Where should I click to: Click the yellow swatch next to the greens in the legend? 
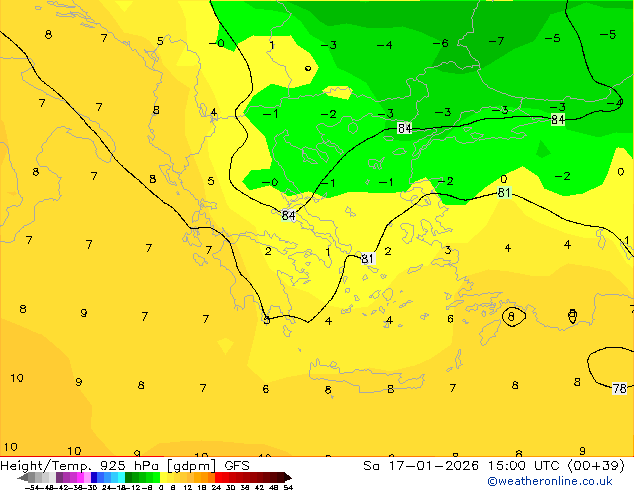coord(164,478)
